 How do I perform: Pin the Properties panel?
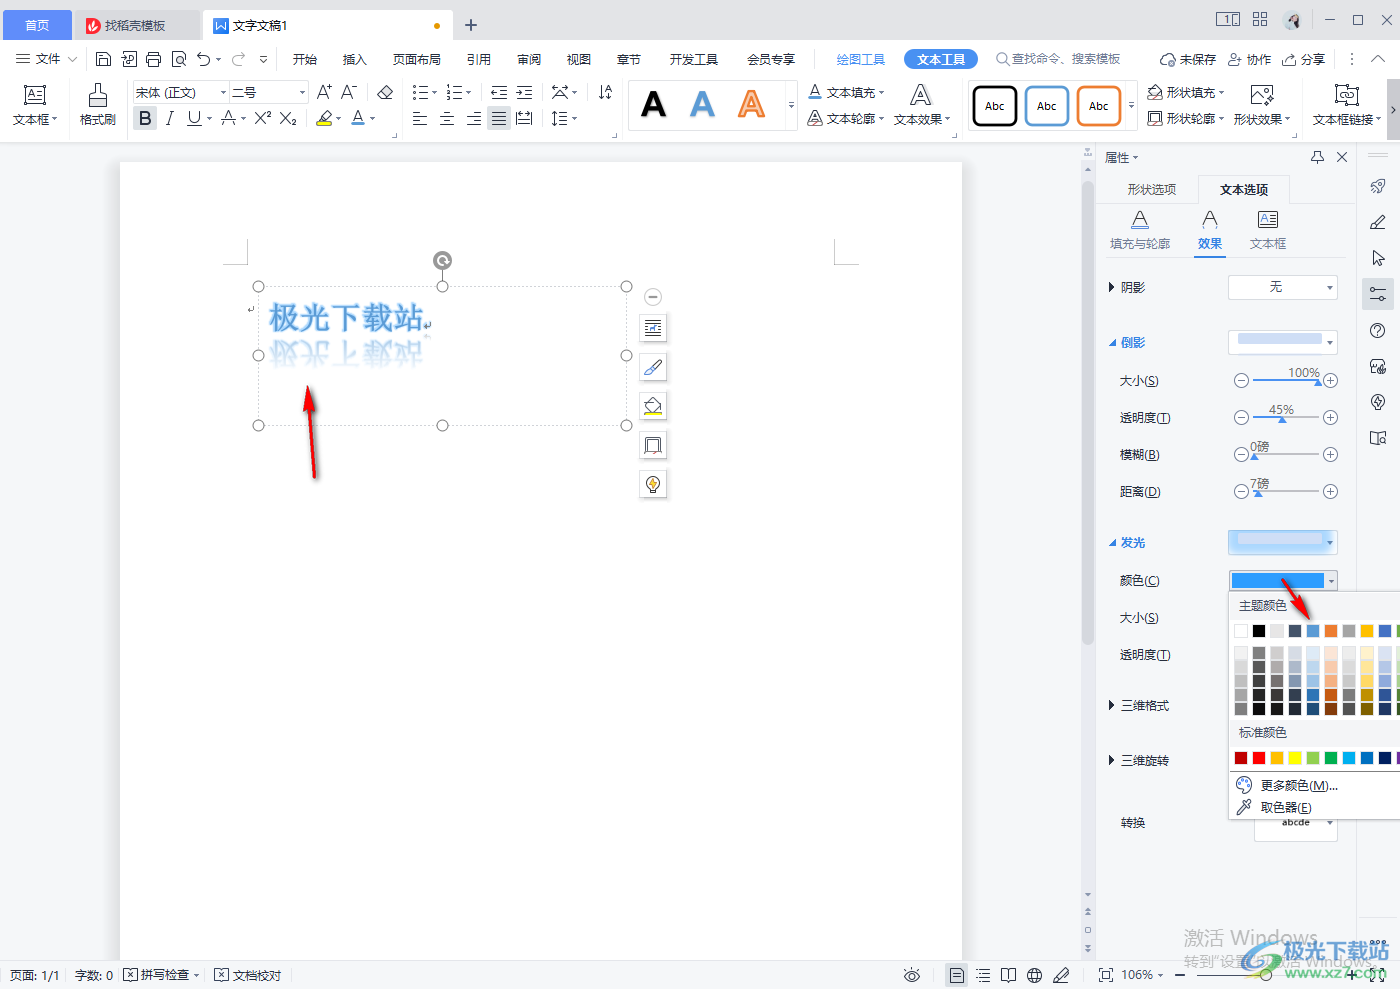click(1317, 157)
